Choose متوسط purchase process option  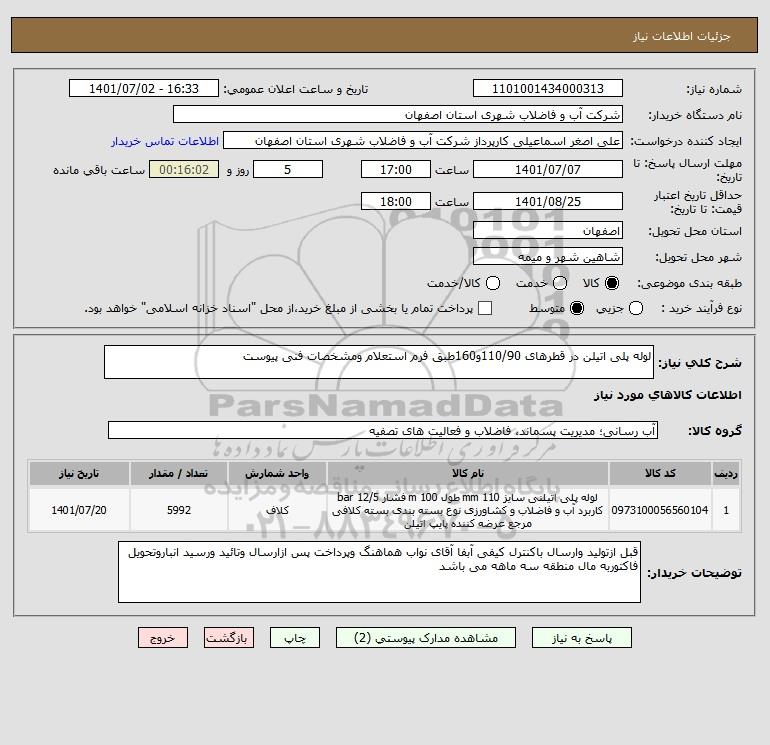577,308
